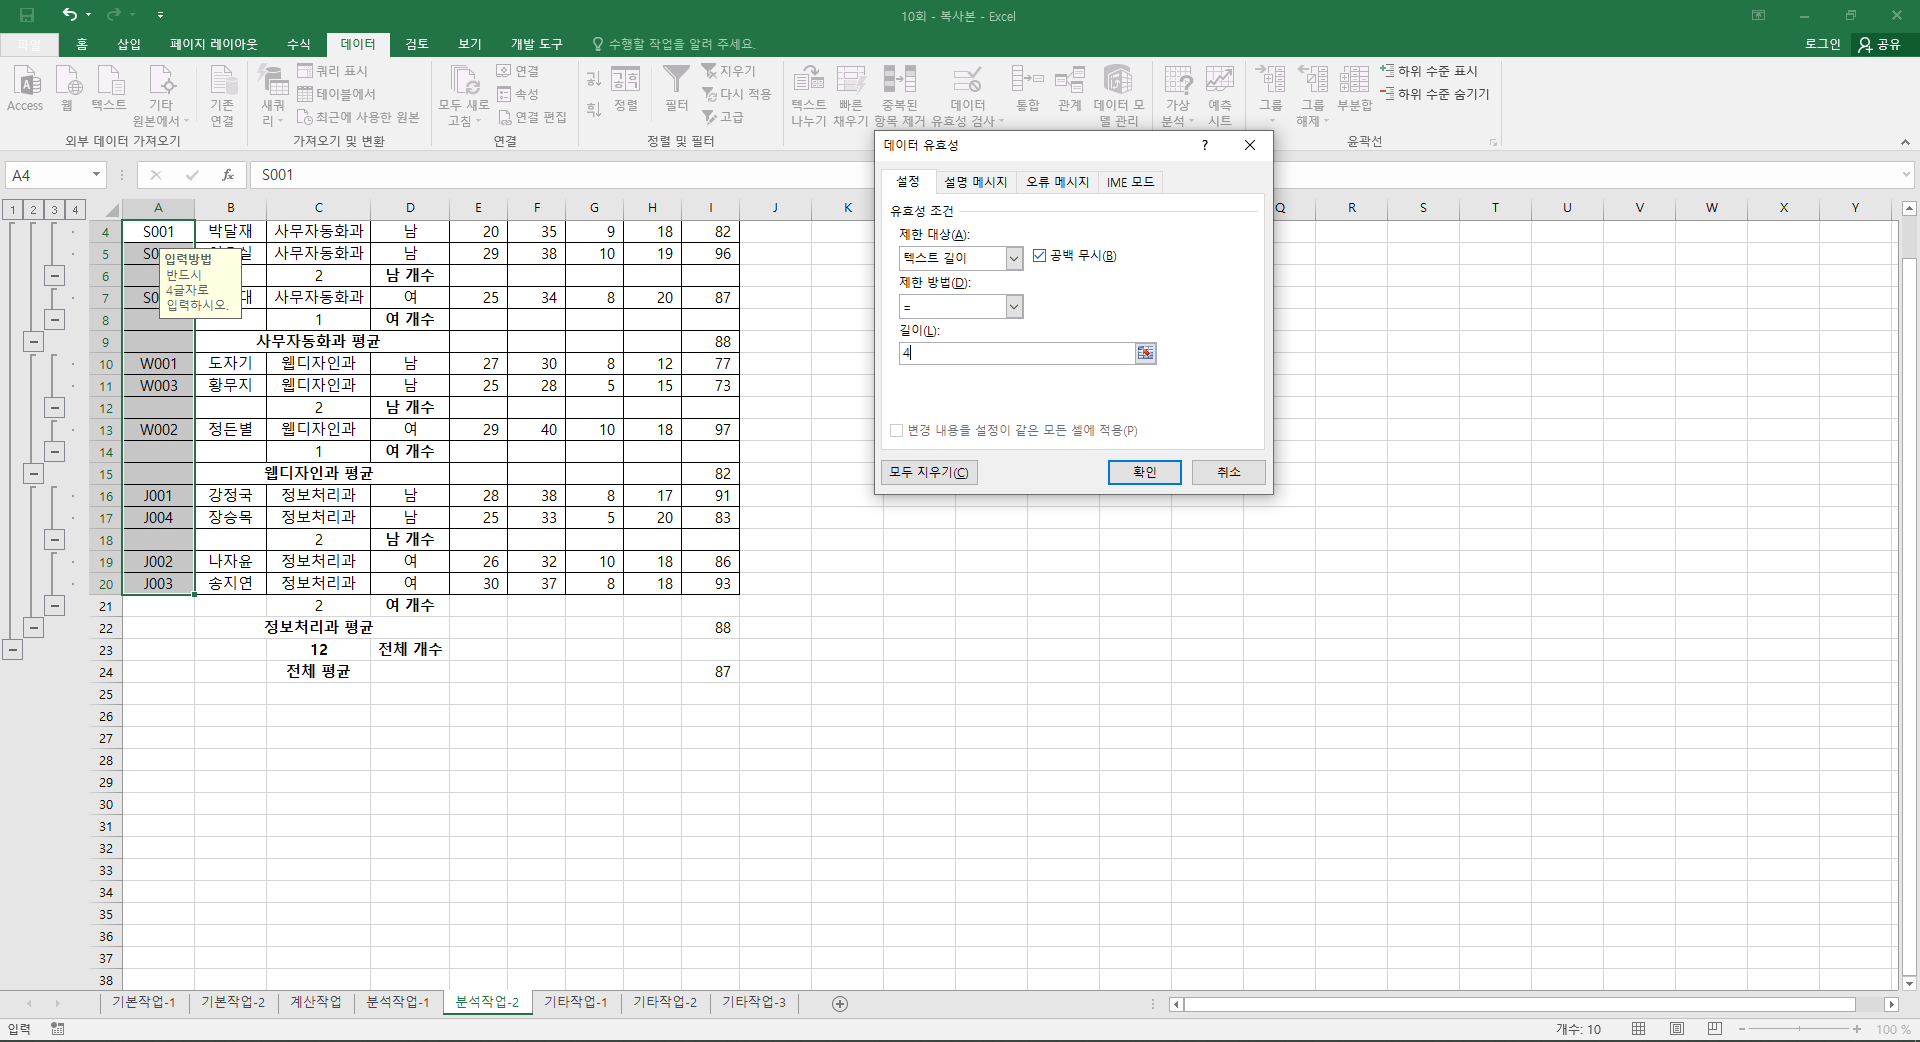Click the 확인 button in dialog
The image size is (1920, 1042).
1144,472
